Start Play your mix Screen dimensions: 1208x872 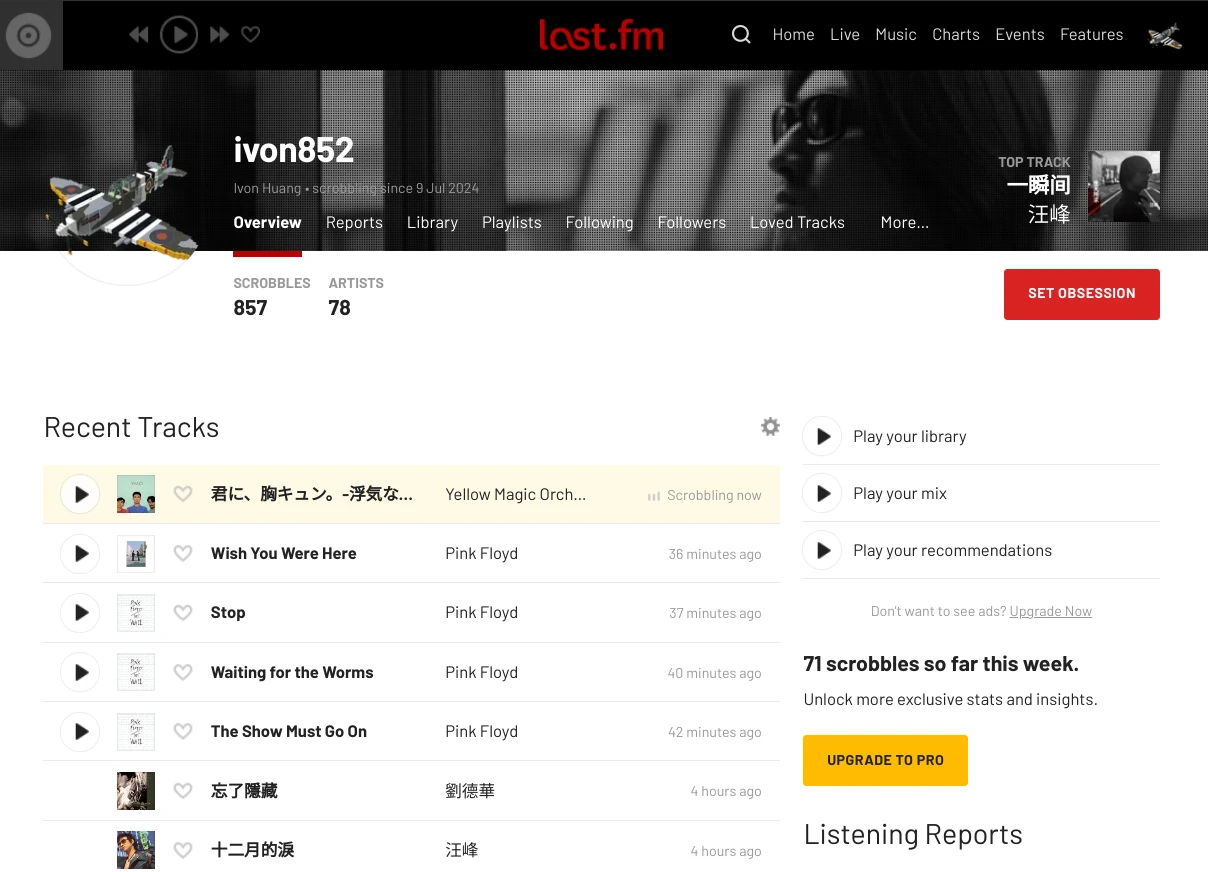[x=822, y=494]
